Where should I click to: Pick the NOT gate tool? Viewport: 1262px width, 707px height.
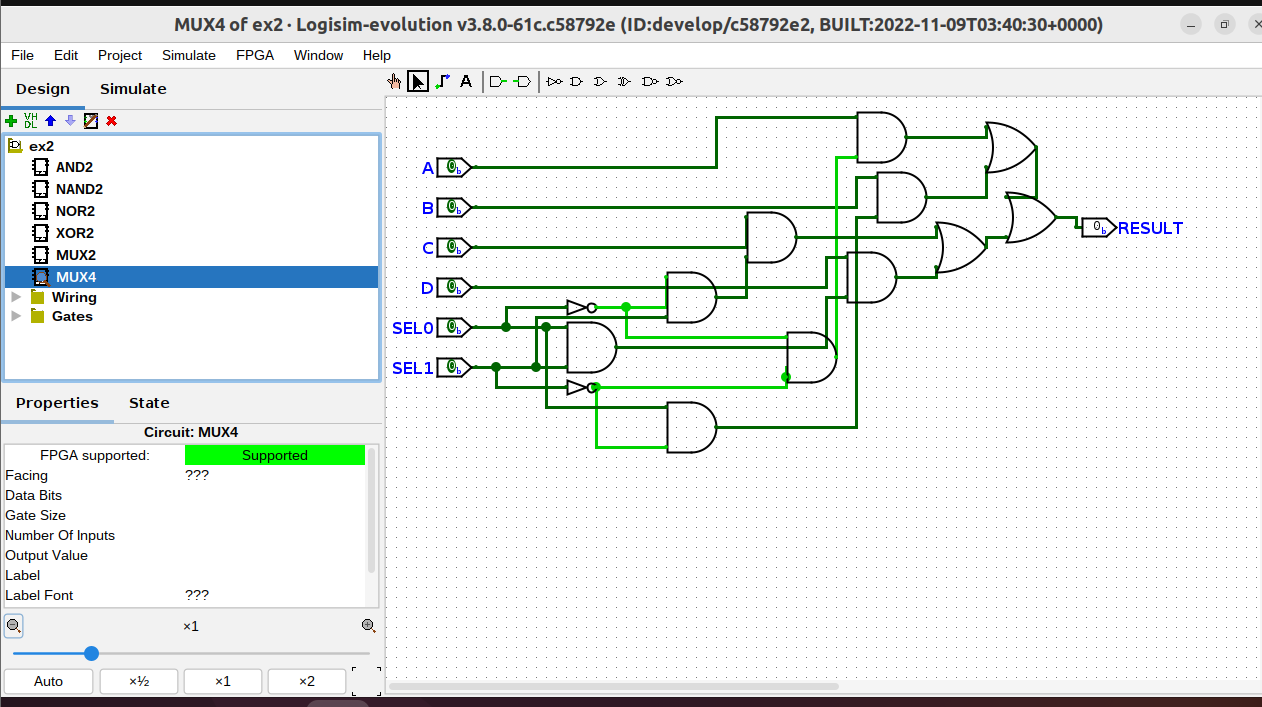click(555, 81)
